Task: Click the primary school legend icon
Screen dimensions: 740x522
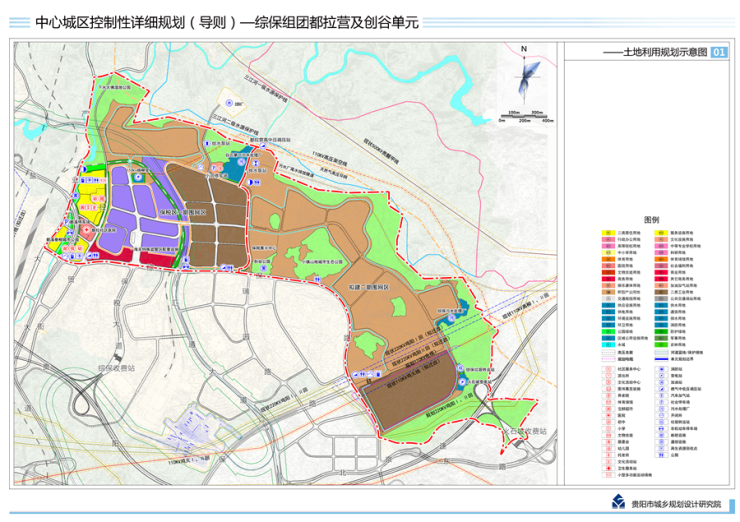Action: (x=608, y=428)
